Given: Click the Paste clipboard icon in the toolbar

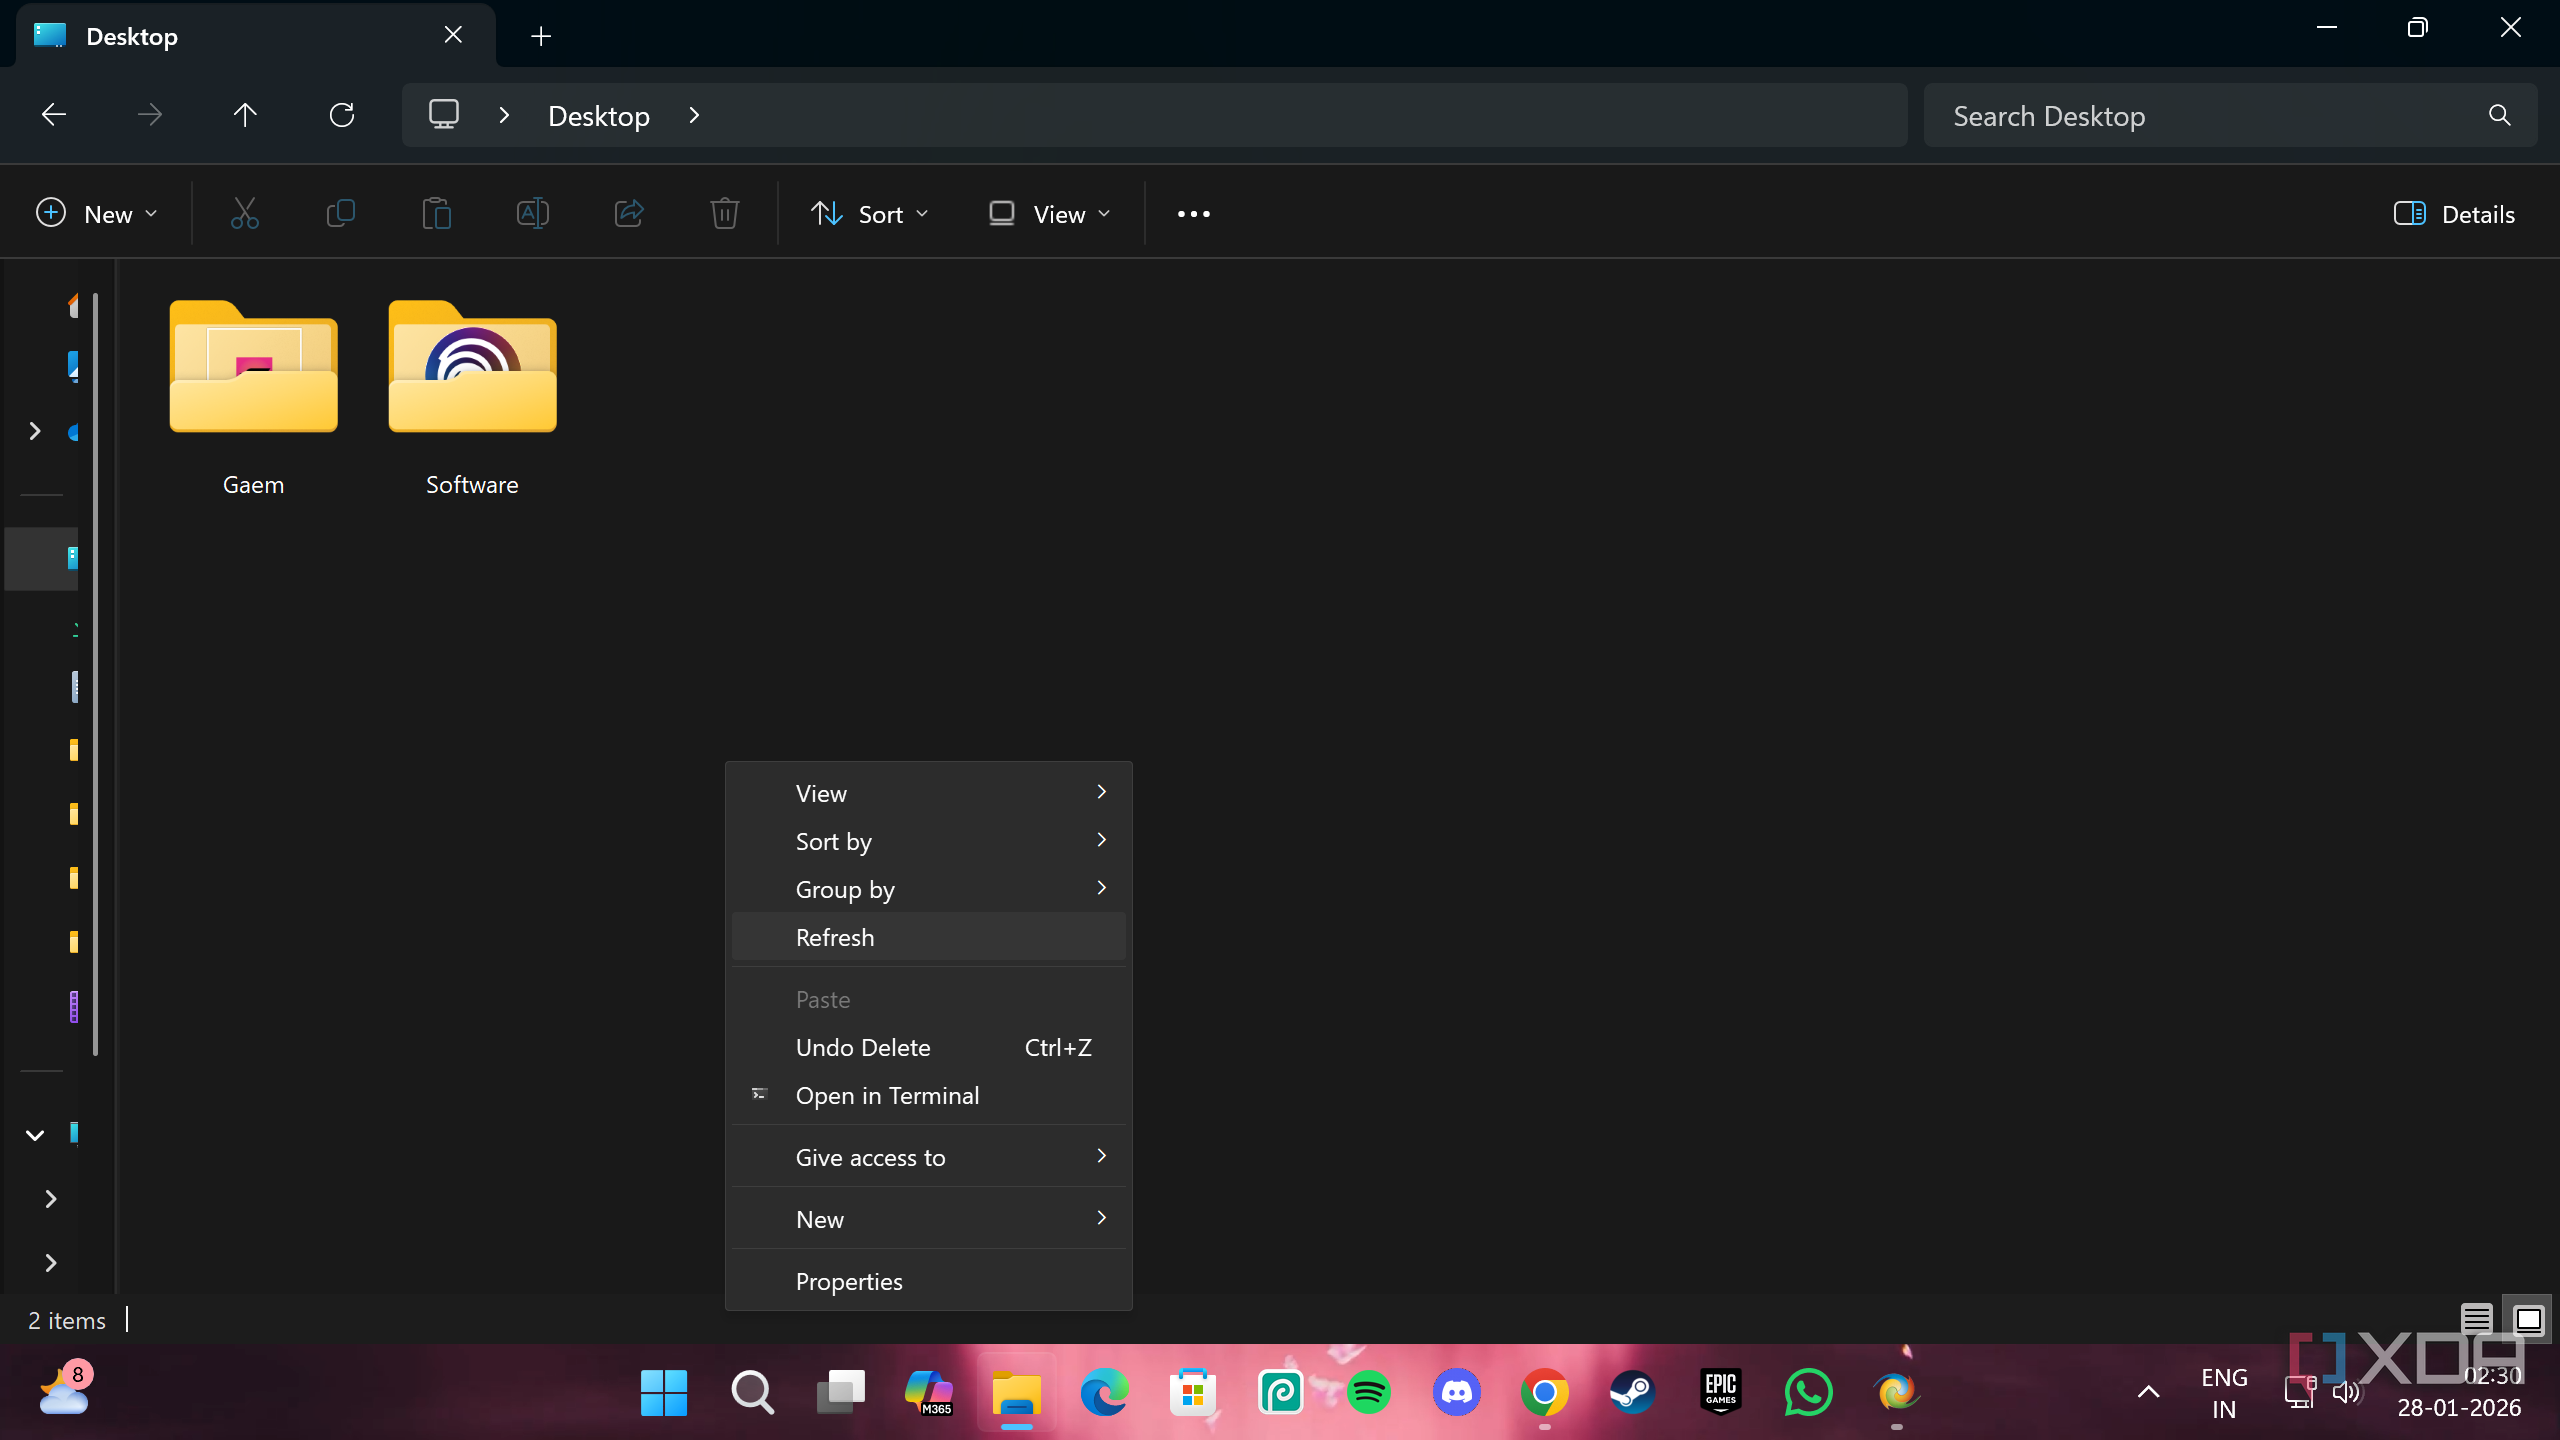Looking at the screenshot, I should [437, 214].
